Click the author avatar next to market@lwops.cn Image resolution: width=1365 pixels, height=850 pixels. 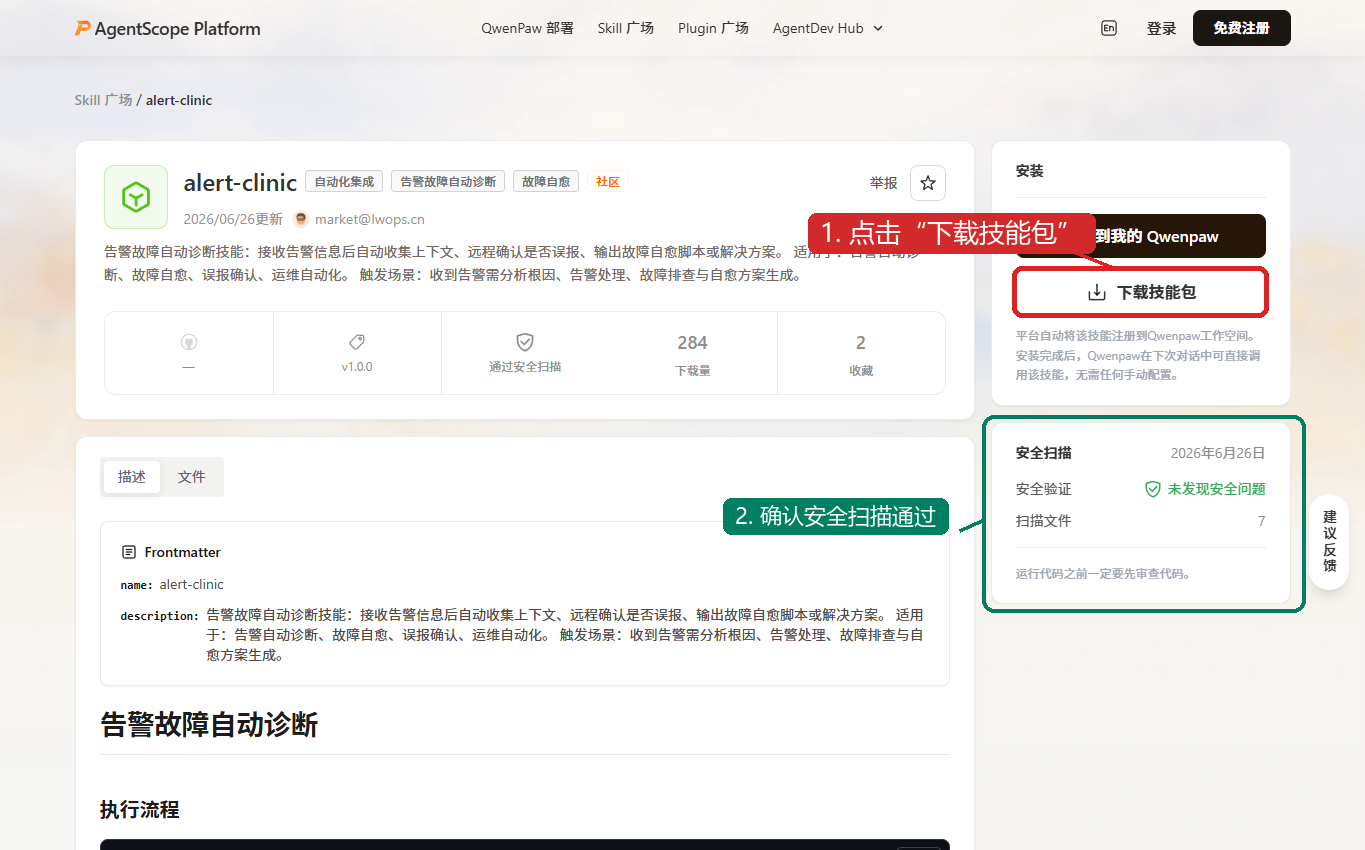pos(301,219)
